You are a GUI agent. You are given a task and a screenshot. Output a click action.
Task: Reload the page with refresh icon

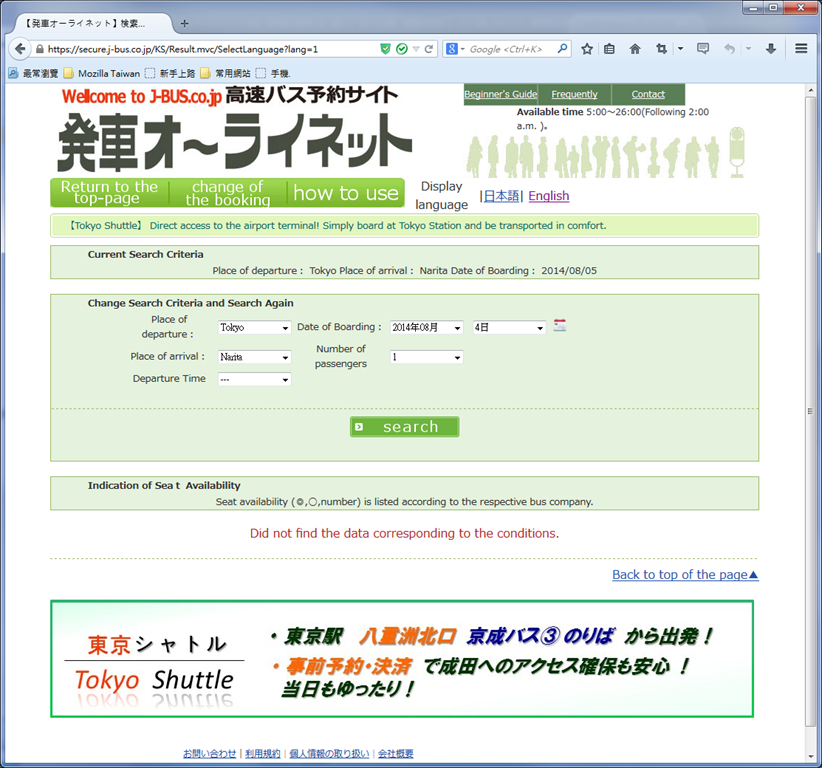coord(429,49)
